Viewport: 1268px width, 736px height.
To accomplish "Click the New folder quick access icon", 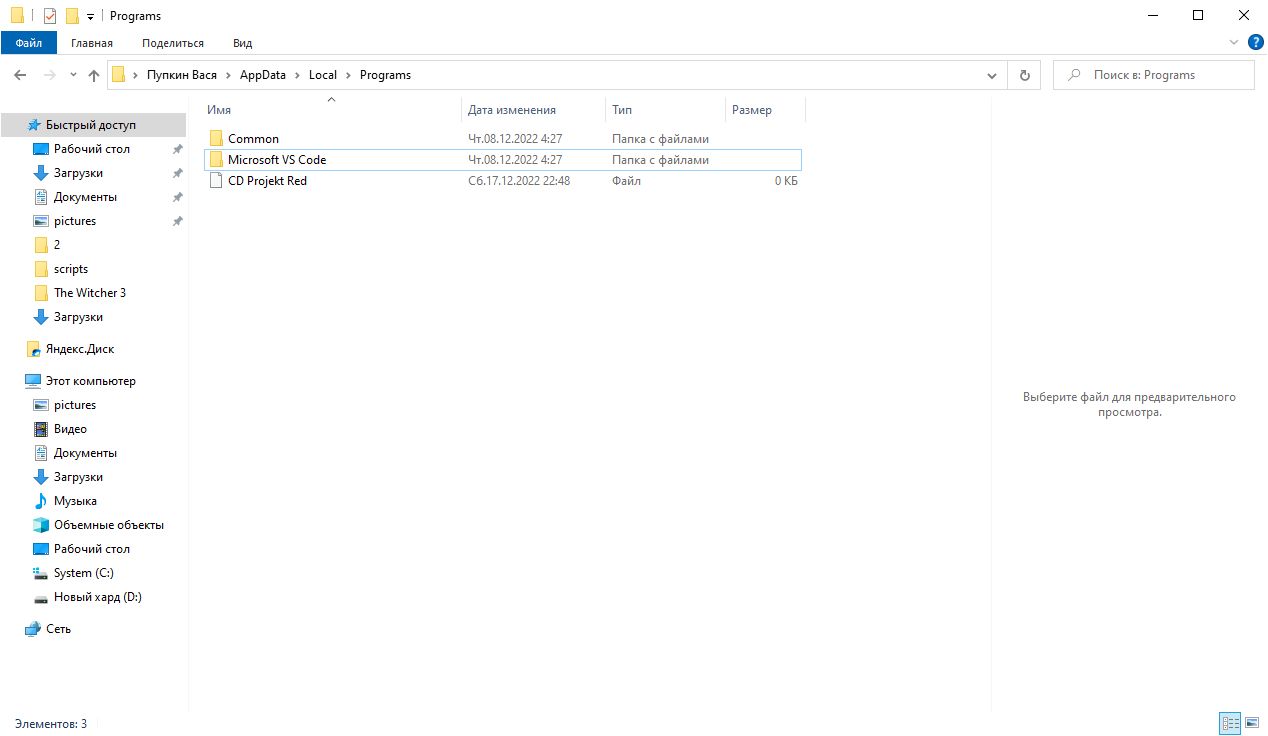I will click(72, 16).
